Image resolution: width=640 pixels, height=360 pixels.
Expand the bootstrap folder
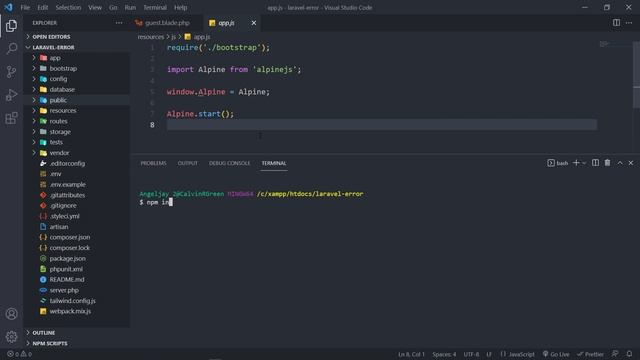coord(77,69)
